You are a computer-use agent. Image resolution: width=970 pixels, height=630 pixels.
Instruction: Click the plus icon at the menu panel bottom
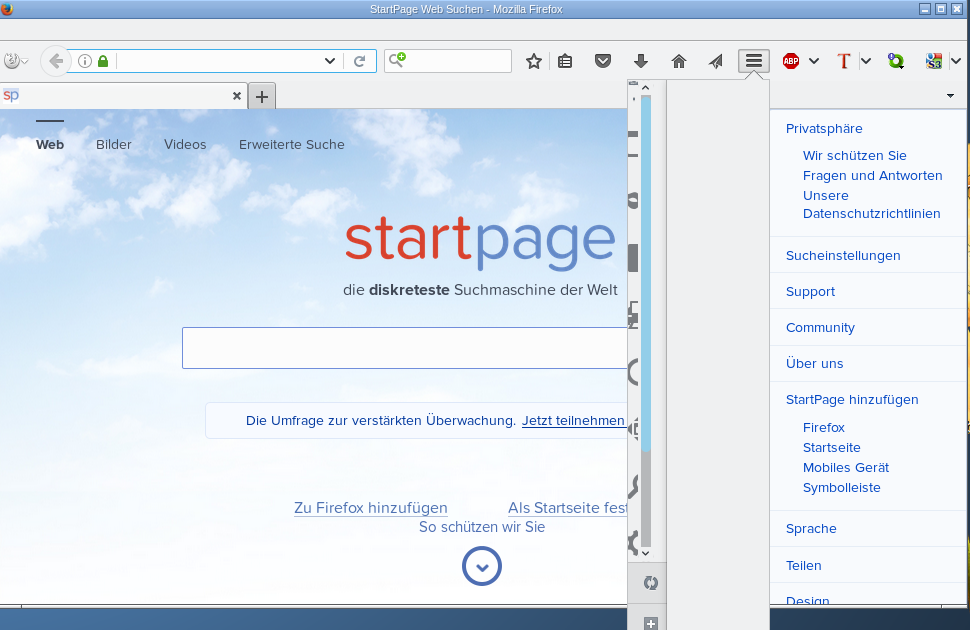tap(650, 623)
